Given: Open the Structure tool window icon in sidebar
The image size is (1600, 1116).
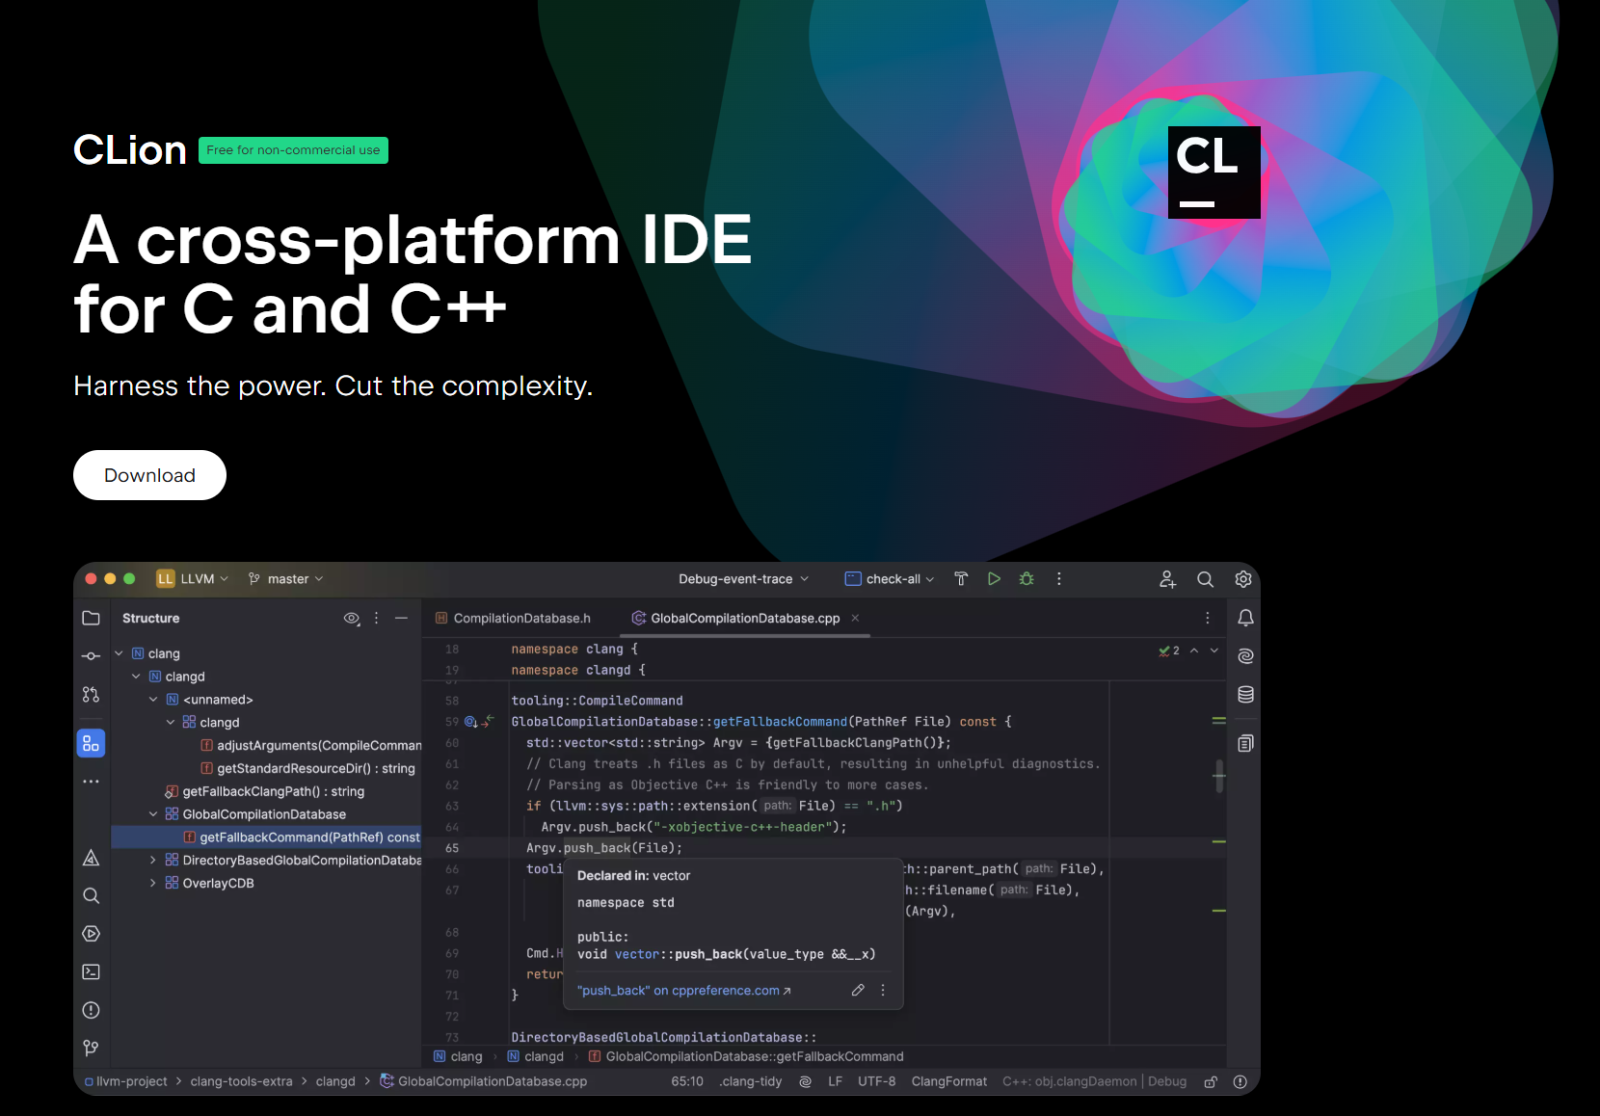Looking at the screenshot, I should [x=90, y=742].
